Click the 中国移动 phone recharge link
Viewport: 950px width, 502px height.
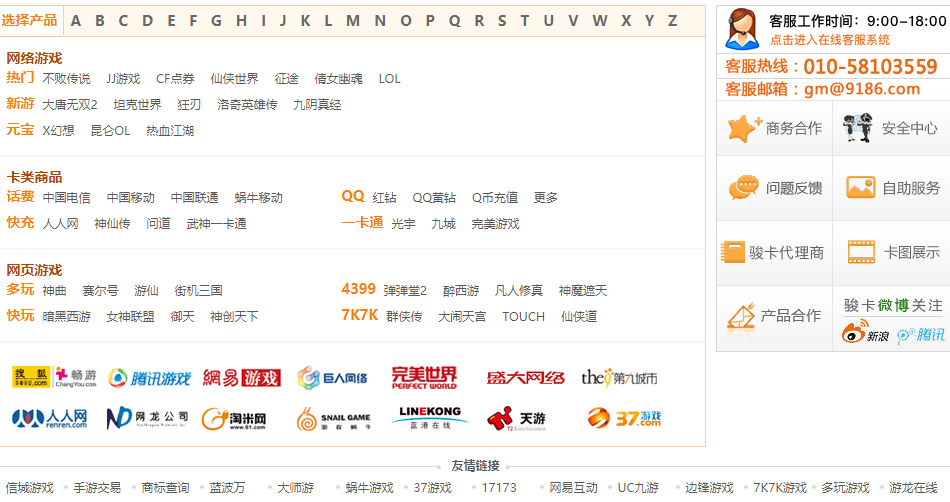130,197
